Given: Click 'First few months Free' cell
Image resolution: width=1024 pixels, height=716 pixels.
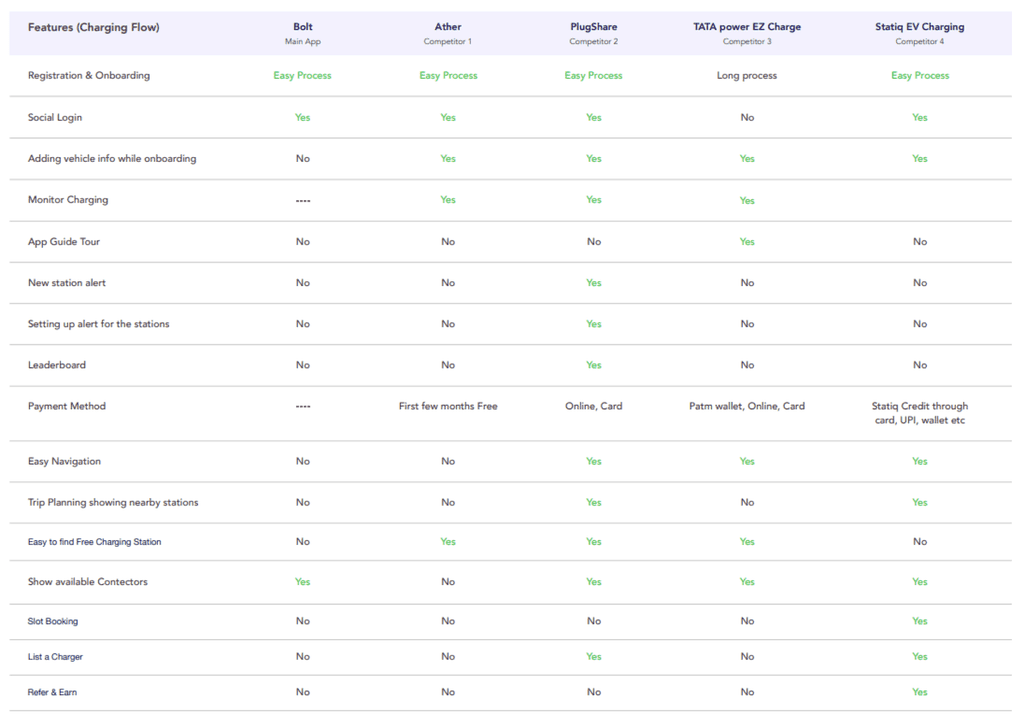Looking at the screenshot, I should pyautogui.click(x=448, y=406).
